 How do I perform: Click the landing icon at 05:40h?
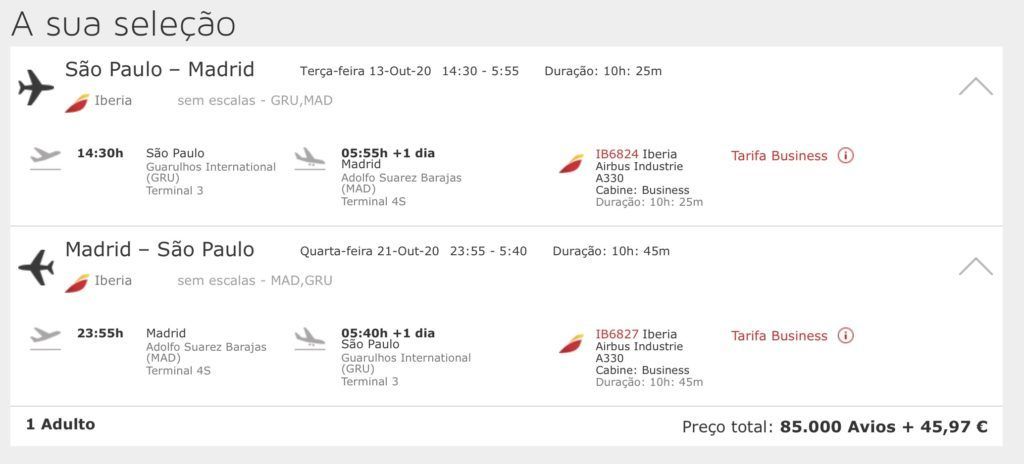(310, 339)
